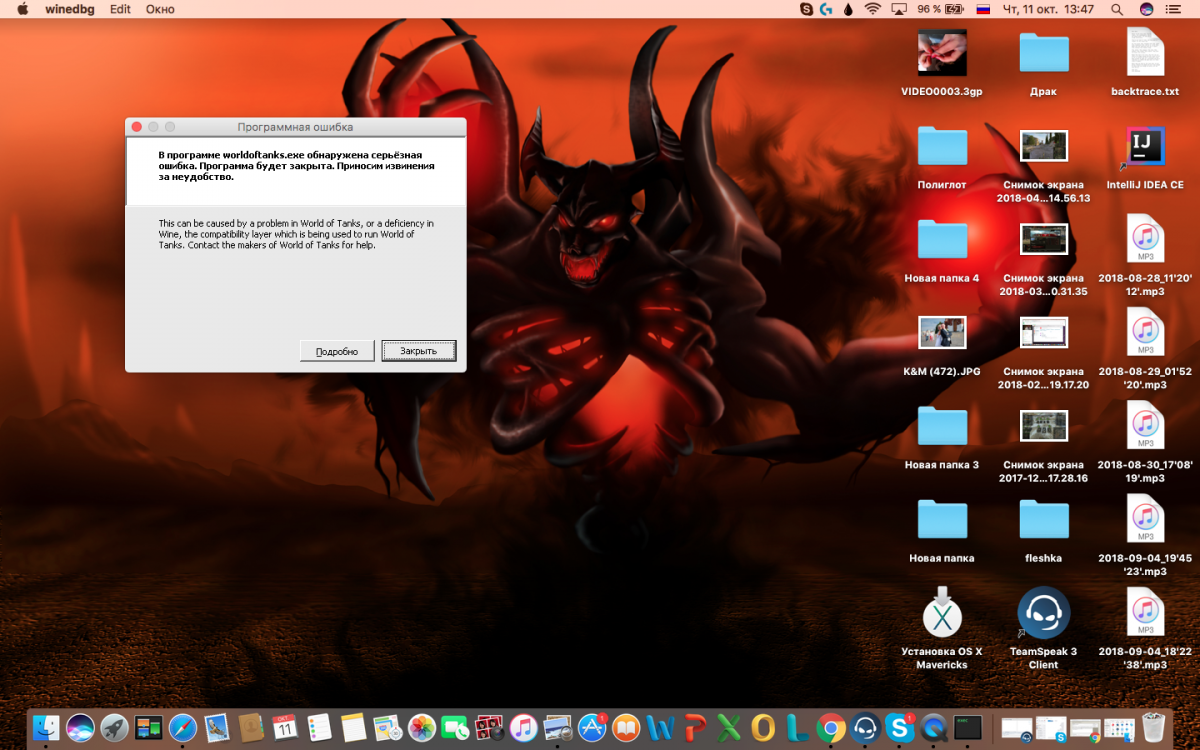This screenshot has height=750, width=1200.
Task: Open FaceTime green icon in Dock
Action: pyautogui.click(x=455, y=727)
